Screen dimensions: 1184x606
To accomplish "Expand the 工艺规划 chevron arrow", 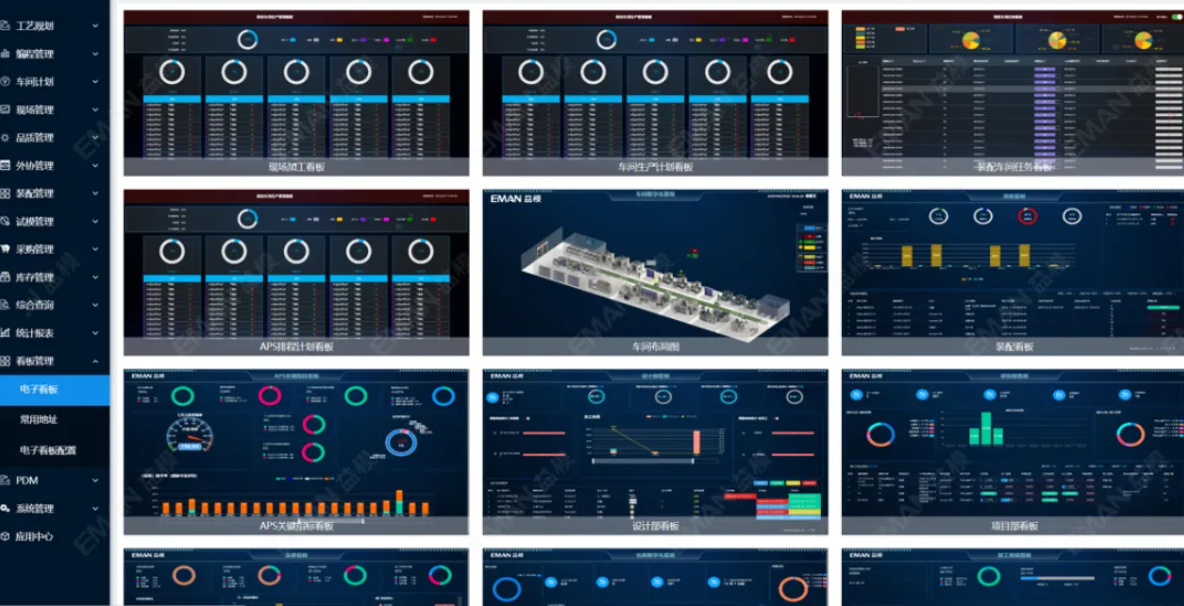I will [x=95, y=26].
